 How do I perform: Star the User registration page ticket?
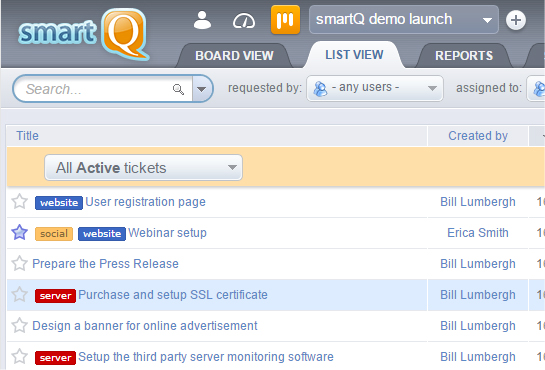[x=19, y=202]
